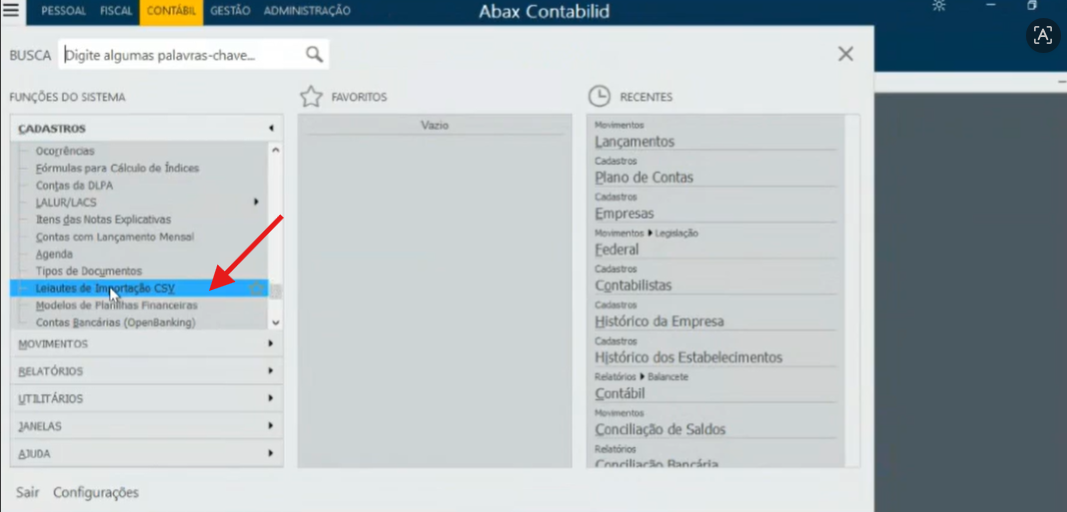Open recent item Plano de Contas
This screenshot has height=512, width=1067.
644,178
